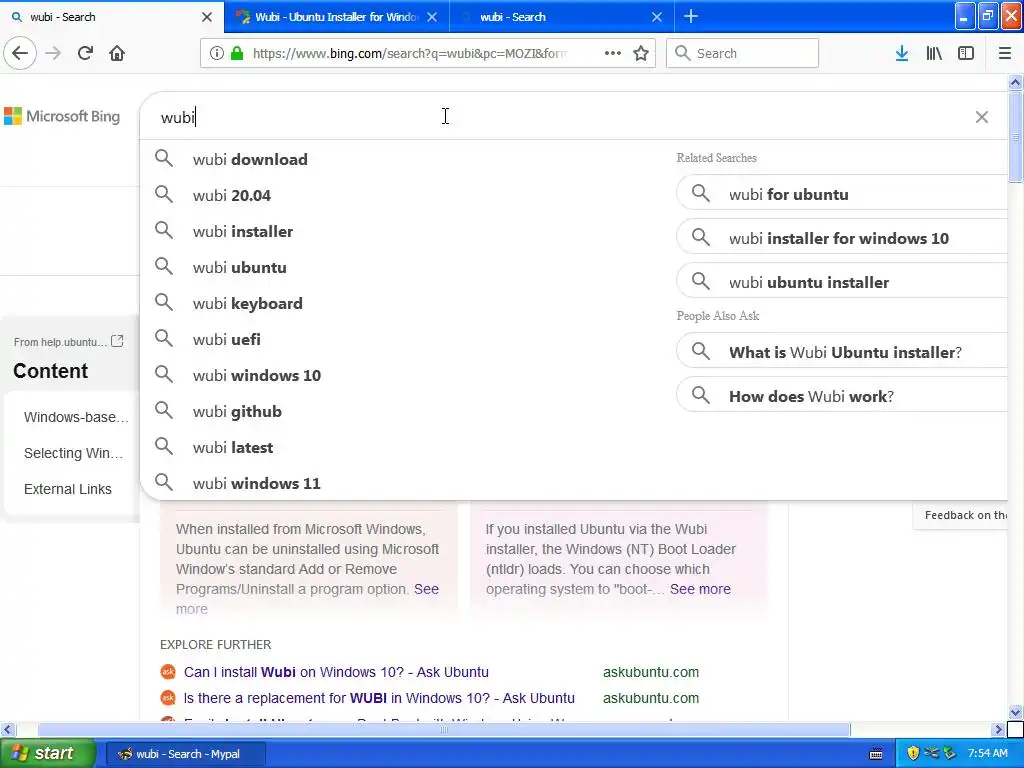Open the hamburger application menu
The image size is (1024, 768).
1005,53
